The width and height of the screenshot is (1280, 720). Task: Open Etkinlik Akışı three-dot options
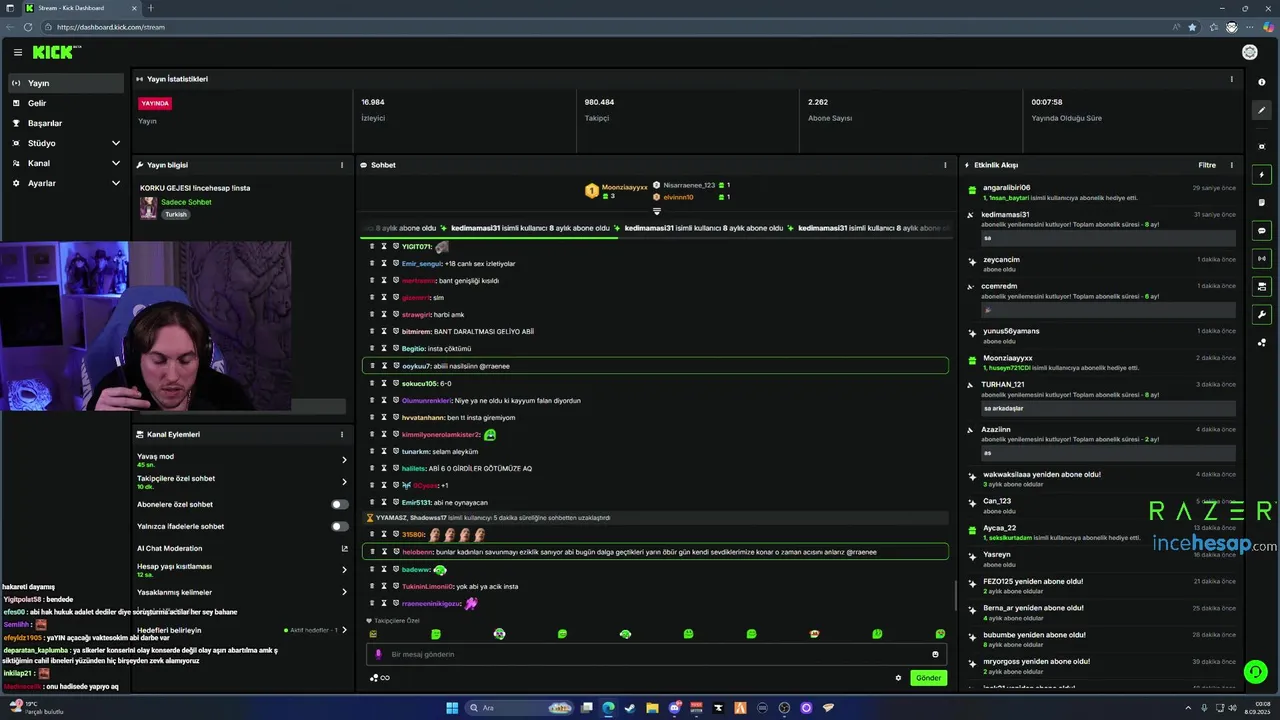click(x=1231, y=165)
